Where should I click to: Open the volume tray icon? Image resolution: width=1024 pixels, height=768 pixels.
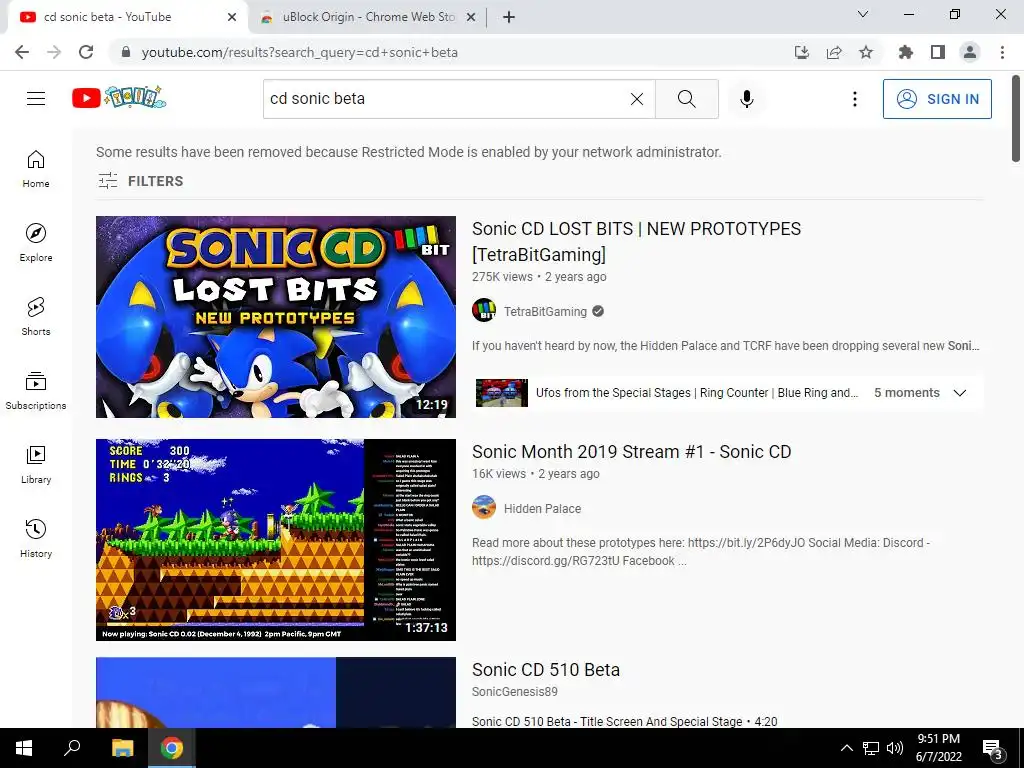coord(895,748)
